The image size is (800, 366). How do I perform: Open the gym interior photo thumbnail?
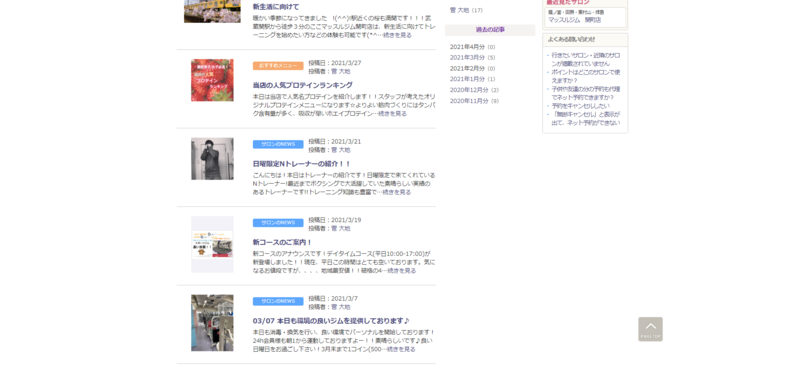click(x=212, y=323)
